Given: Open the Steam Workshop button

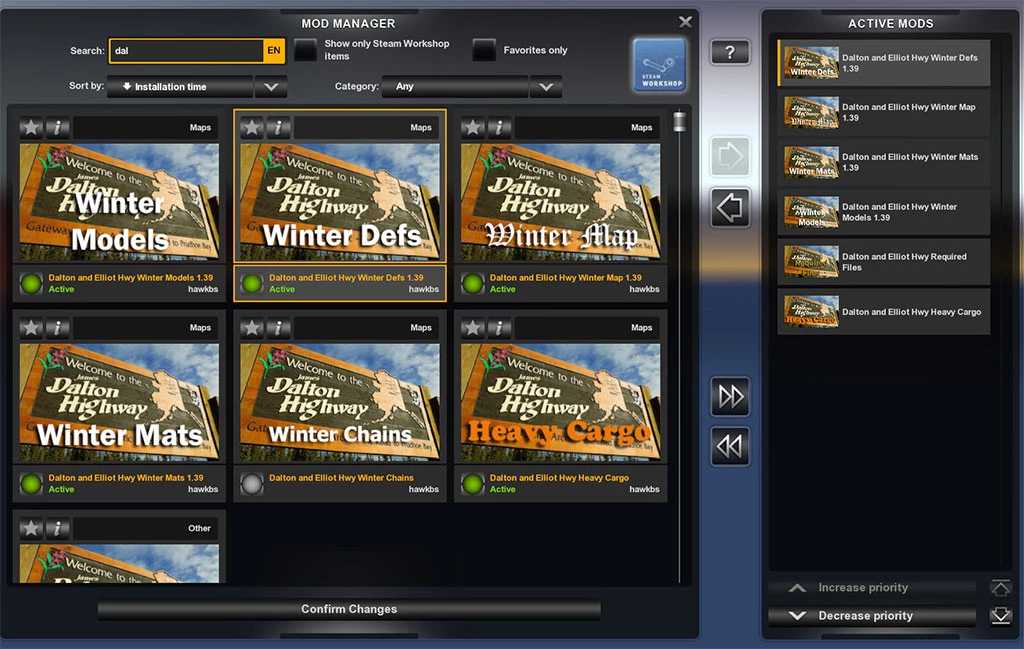Looking at the screenshot, I should 659,65.
